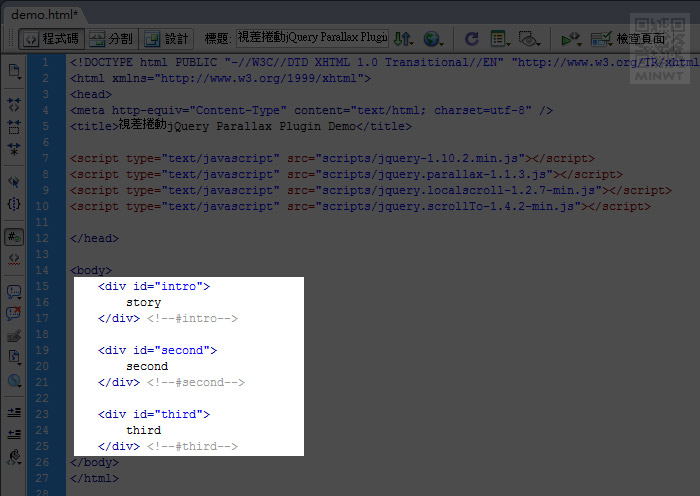Click the Remove Comment icon
Viewport: 700px width, 496px height.
coord(14,313)
